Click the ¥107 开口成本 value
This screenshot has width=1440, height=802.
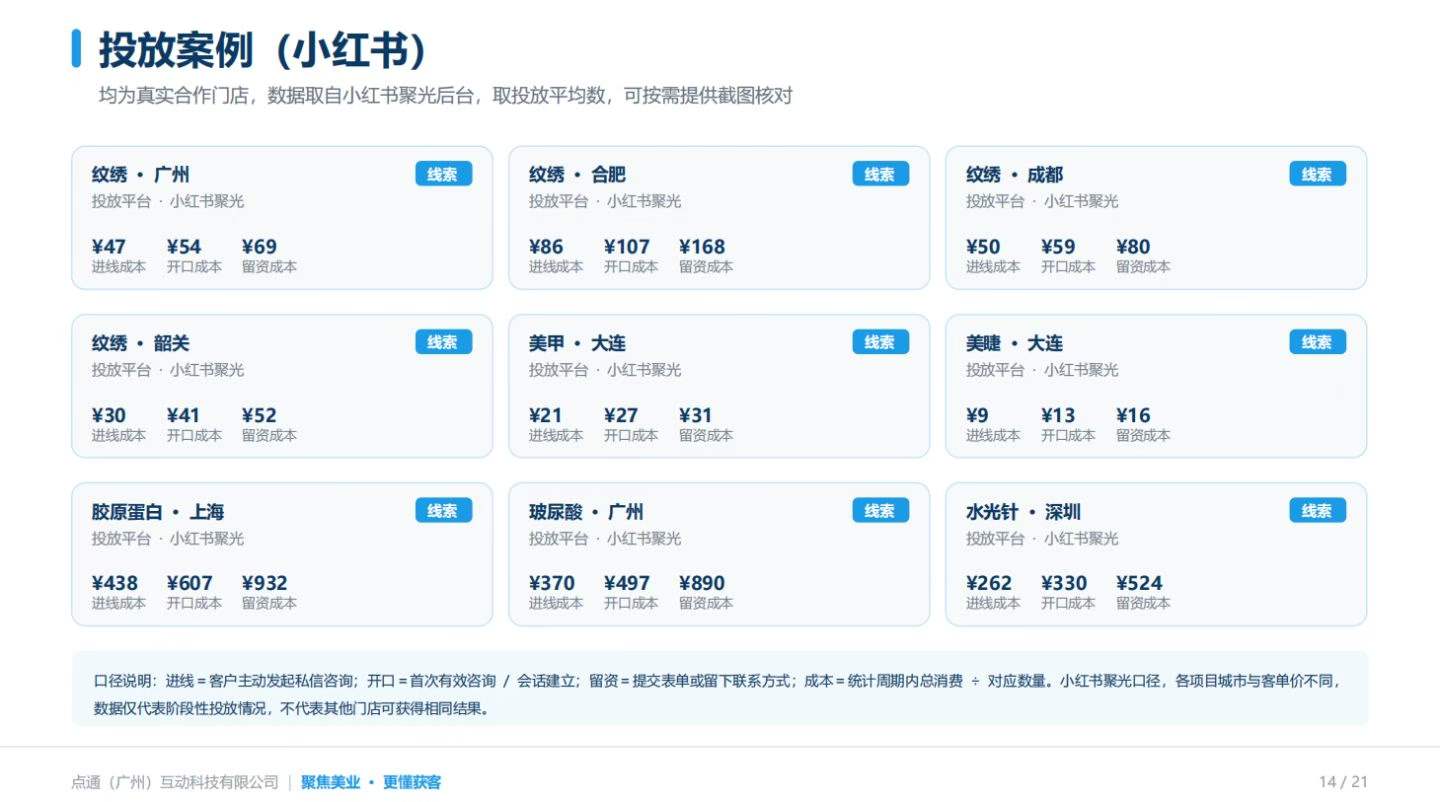(627, 247)
